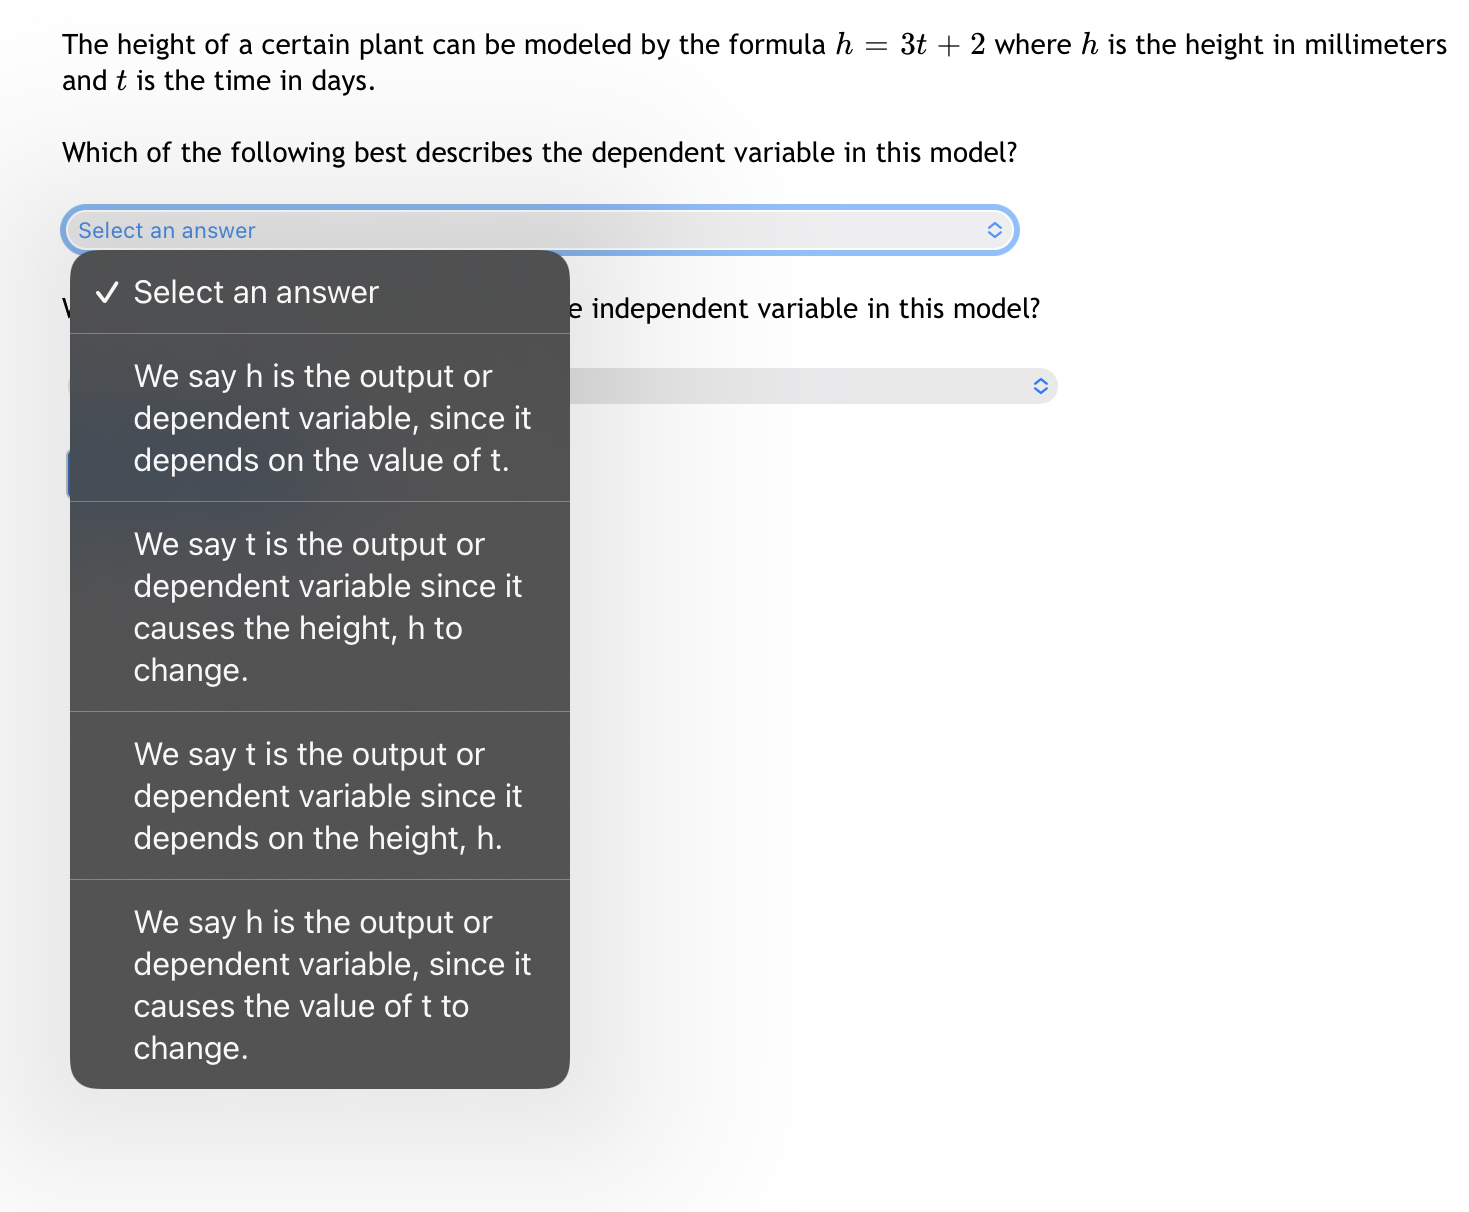Screen dimensions: 1469x1212
Task: Click the highlighted 'Select an answer' field text
Action: click(x=166, y=230)
